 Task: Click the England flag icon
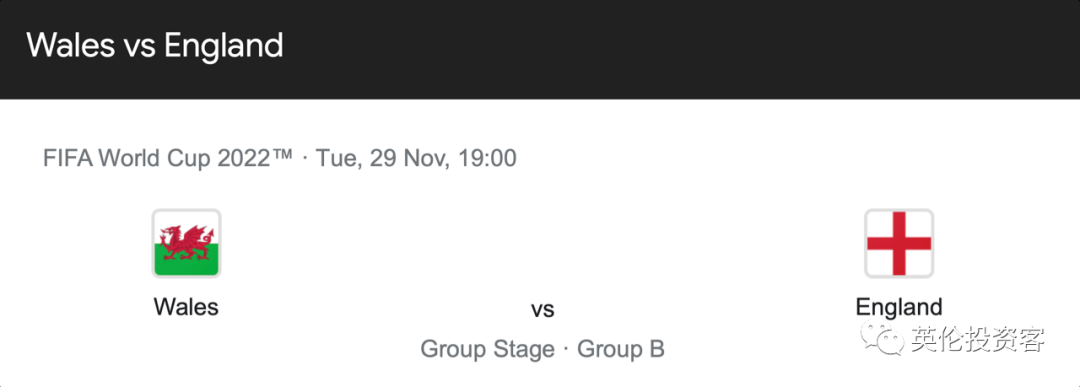click(x=899, y=243)
